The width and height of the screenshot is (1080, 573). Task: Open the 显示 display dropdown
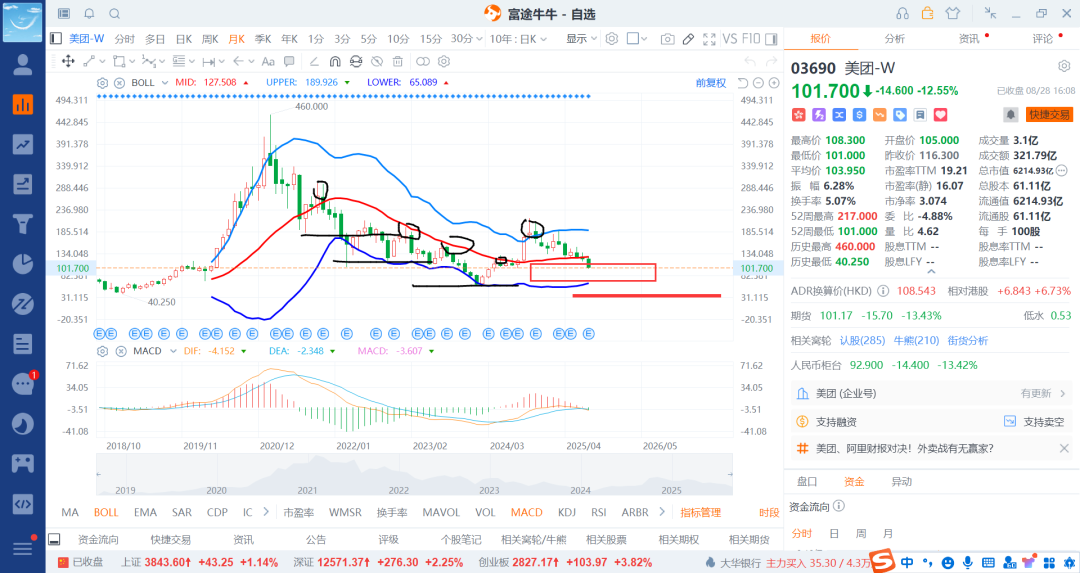(581, 39)
